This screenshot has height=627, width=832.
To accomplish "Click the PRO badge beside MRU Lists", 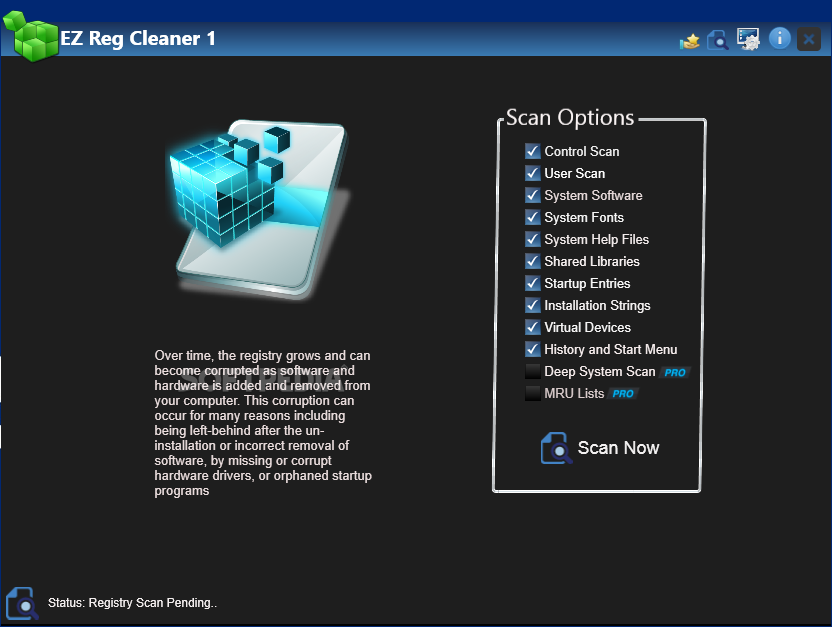I will click(x=623, y=394).
